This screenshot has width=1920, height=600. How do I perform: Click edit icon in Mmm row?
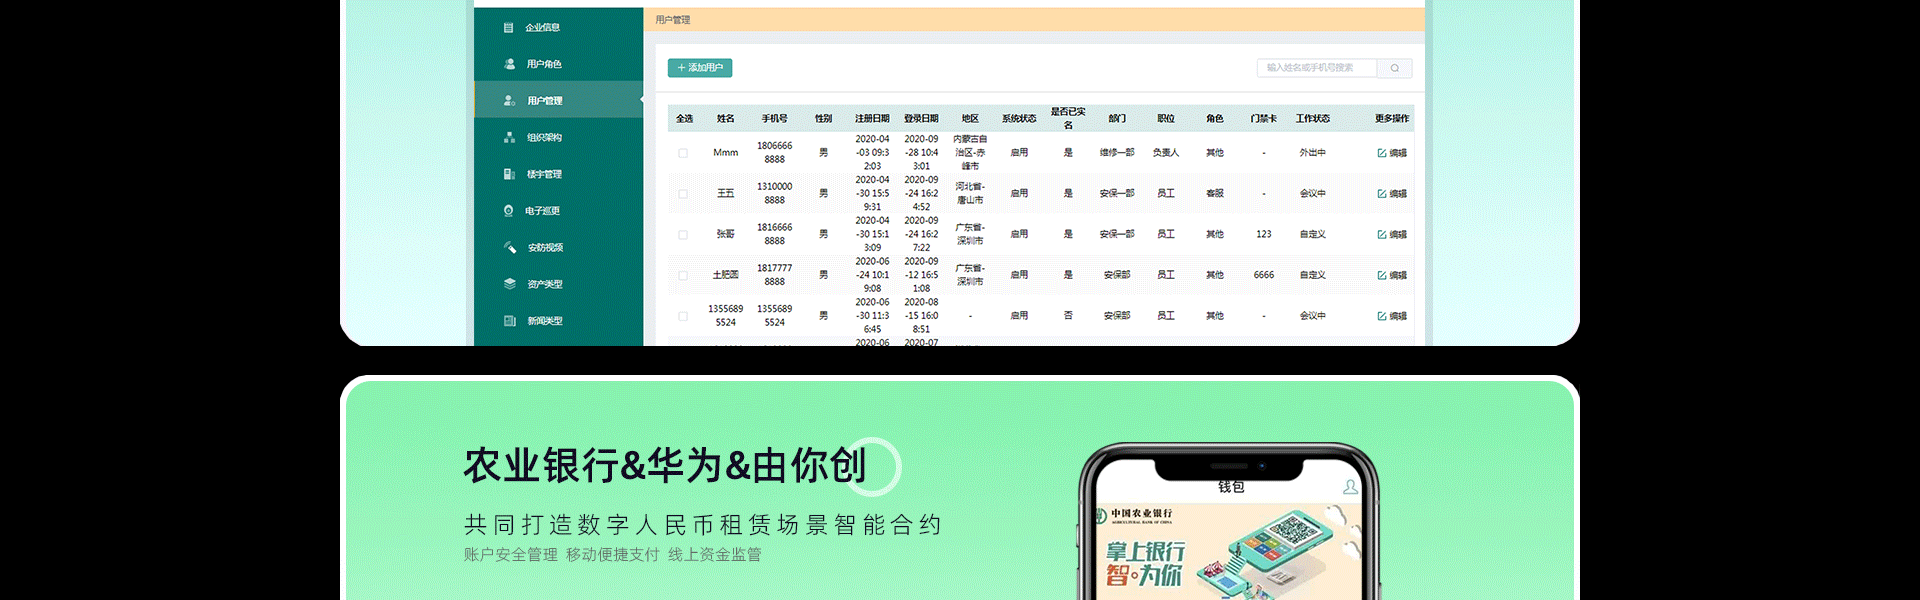click(x=1381, y=153)
